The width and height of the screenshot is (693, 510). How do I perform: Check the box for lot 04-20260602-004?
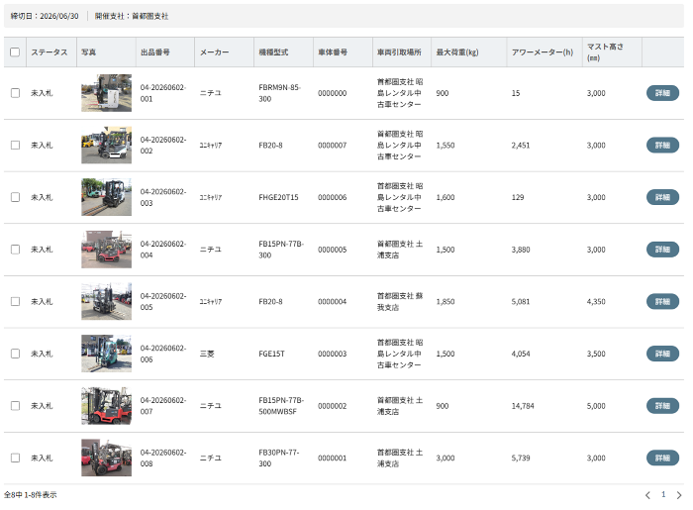click(x=15, y=249)
